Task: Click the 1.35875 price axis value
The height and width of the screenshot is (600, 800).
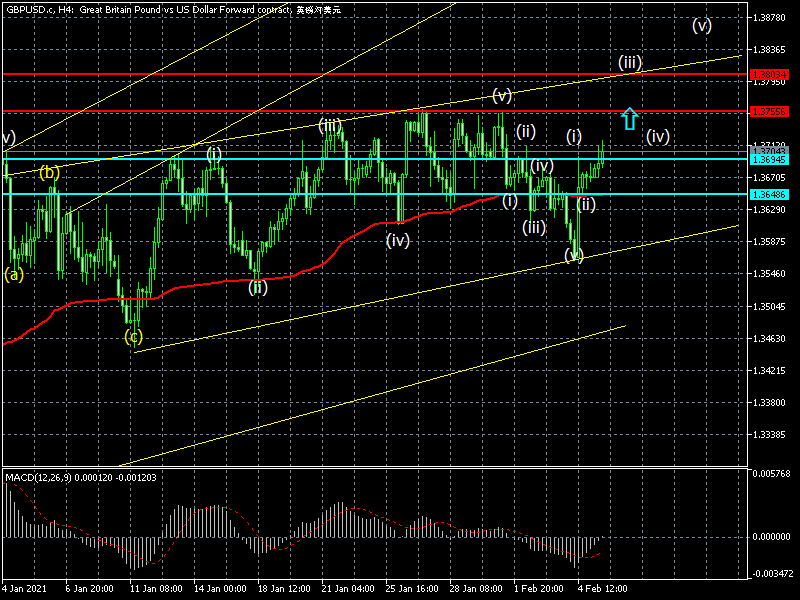Action: (769, 242)
